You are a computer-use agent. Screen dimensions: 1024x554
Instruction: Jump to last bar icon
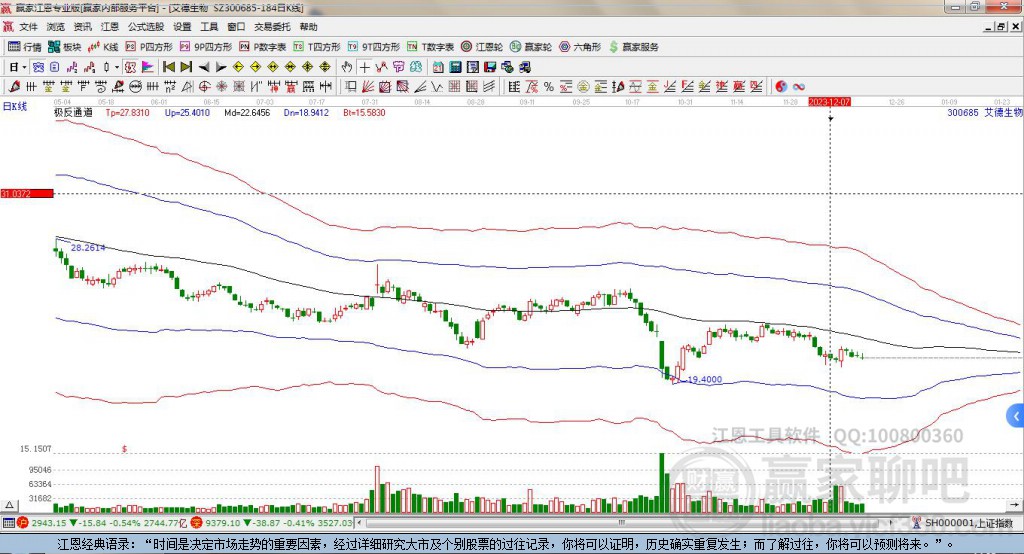(x=186, y=67)
